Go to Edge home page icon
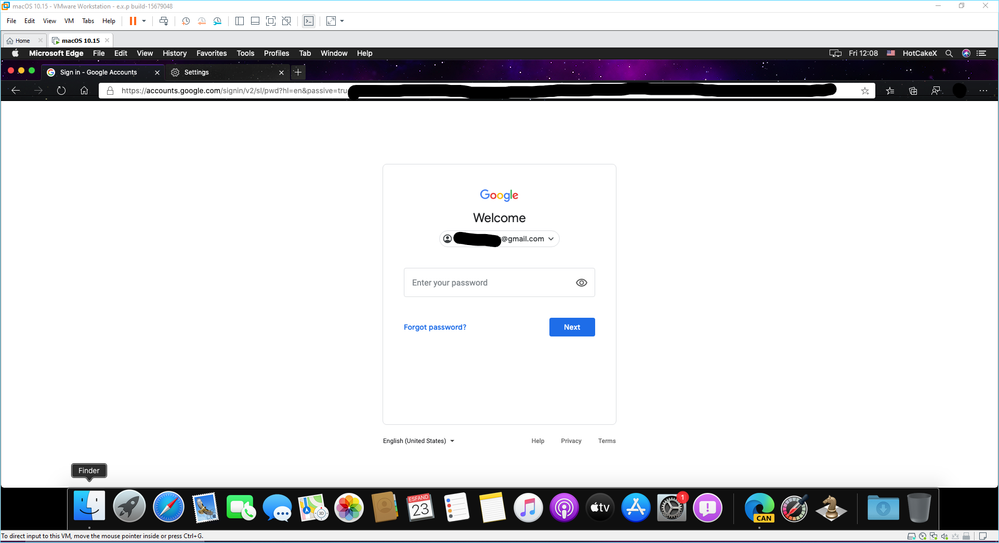Screen dimensions: 999x543 84,90
